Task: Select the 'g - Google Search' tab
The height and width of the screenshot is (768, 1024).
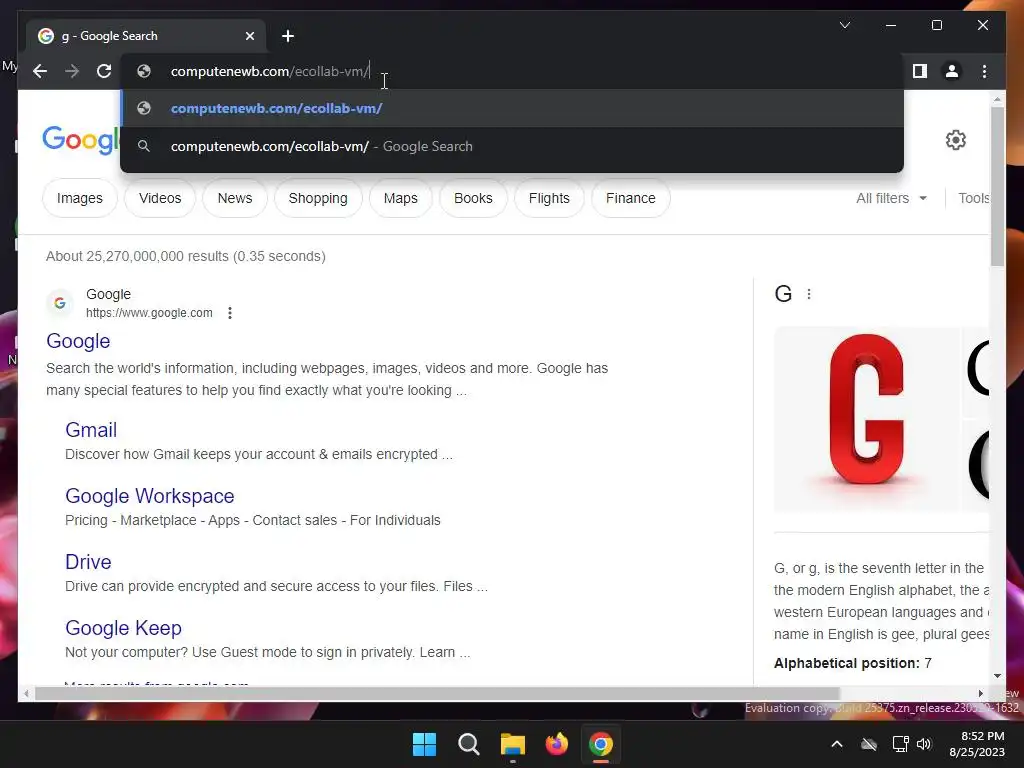Action: 145,36
